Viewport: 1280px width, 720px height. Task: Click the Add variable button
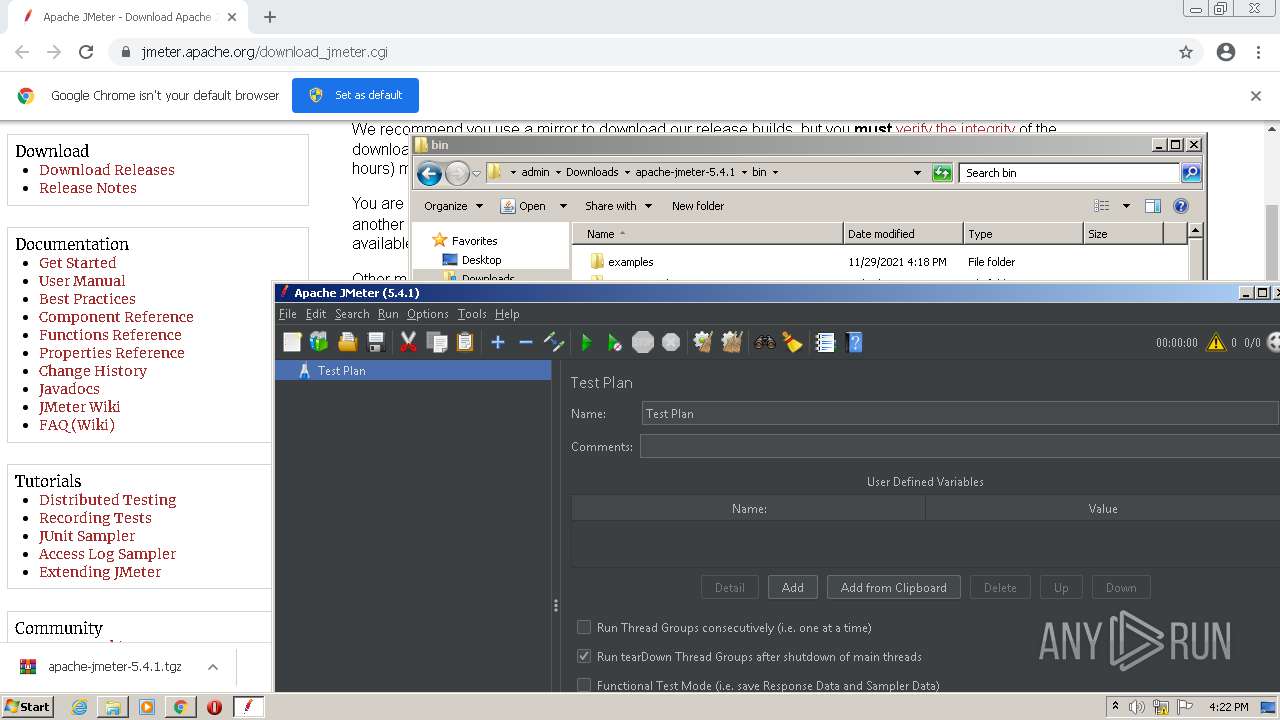793,588
